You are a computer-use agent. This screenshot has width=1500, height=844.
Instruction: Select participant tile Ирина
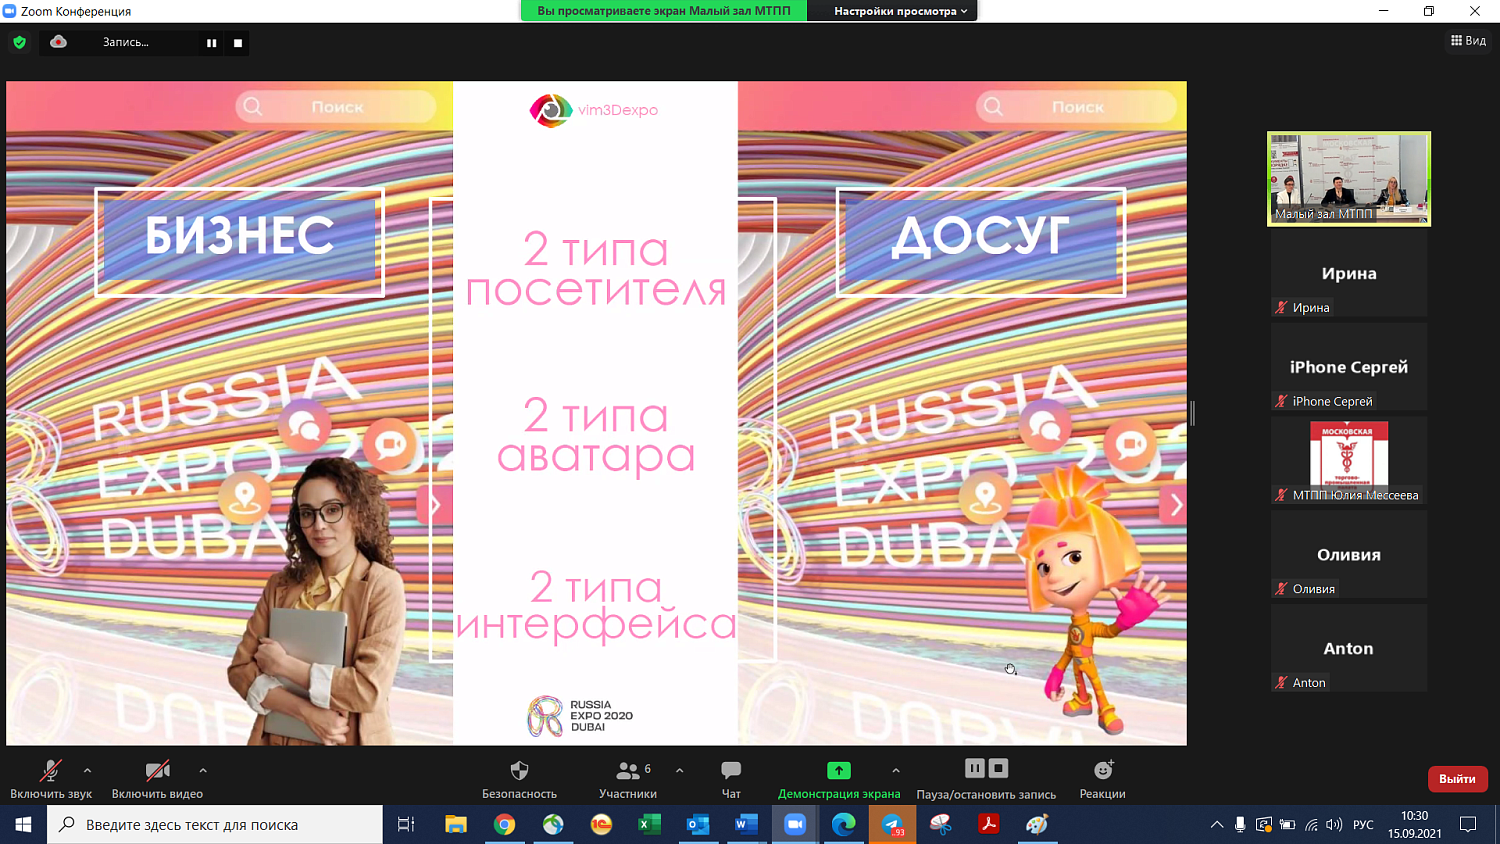[1349, 273]
